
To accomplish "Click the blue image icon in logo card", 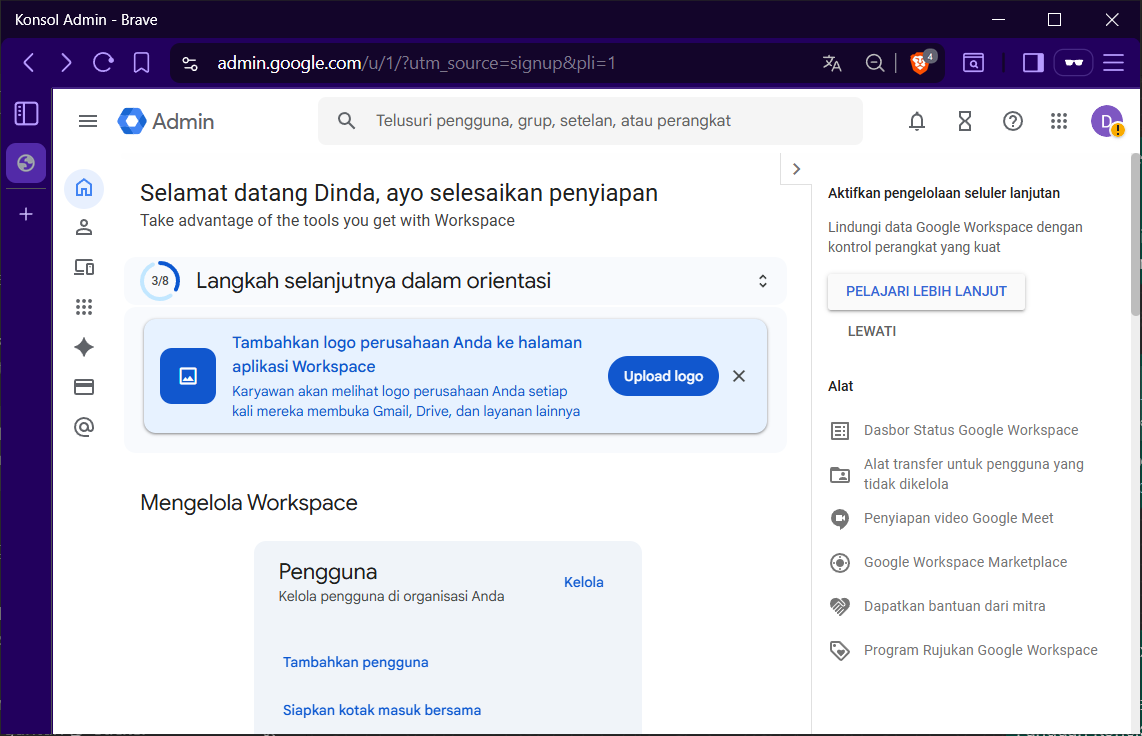I will pyautogui.click(x=188, y=376).
